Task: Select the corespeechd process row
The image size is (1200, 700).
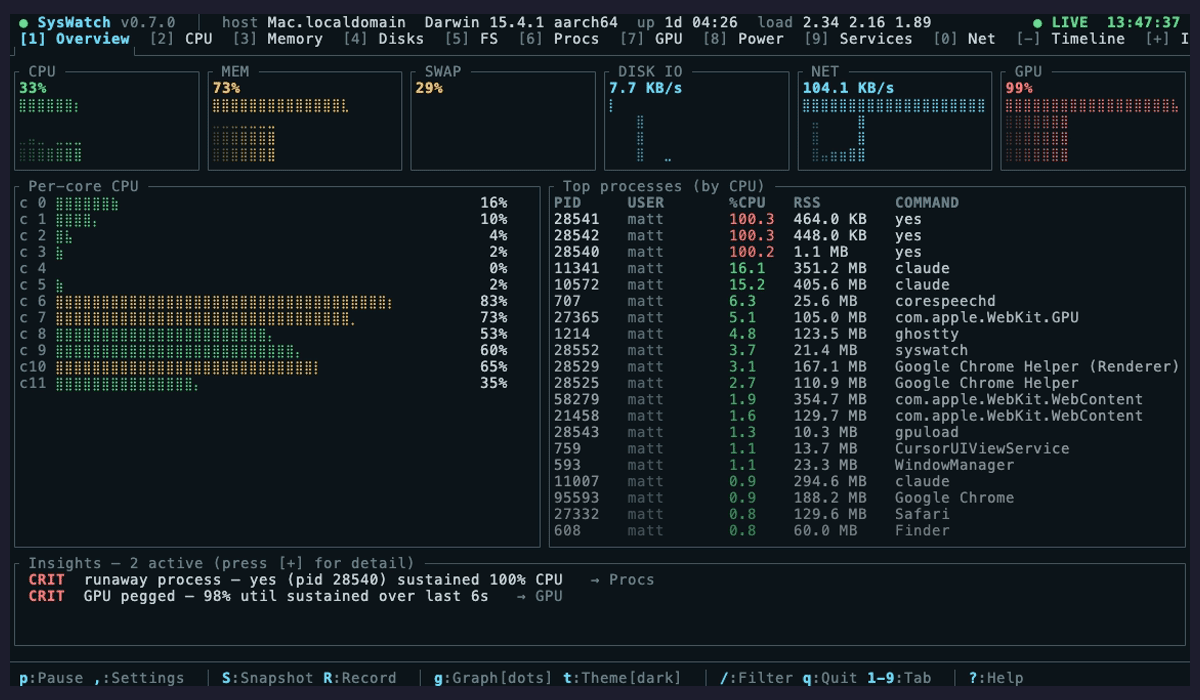Action: click(867, 301)
